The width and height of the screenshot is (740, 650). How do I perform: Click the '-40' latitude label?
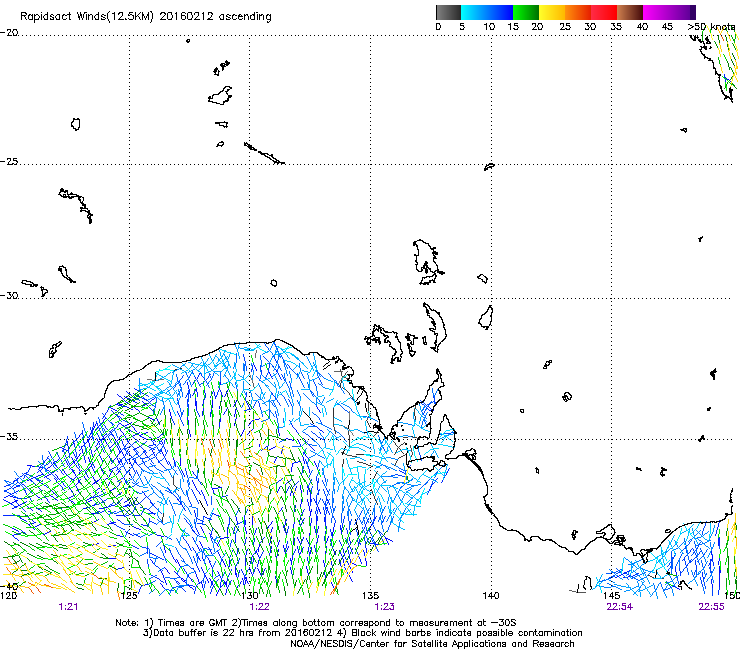[9, 586]
